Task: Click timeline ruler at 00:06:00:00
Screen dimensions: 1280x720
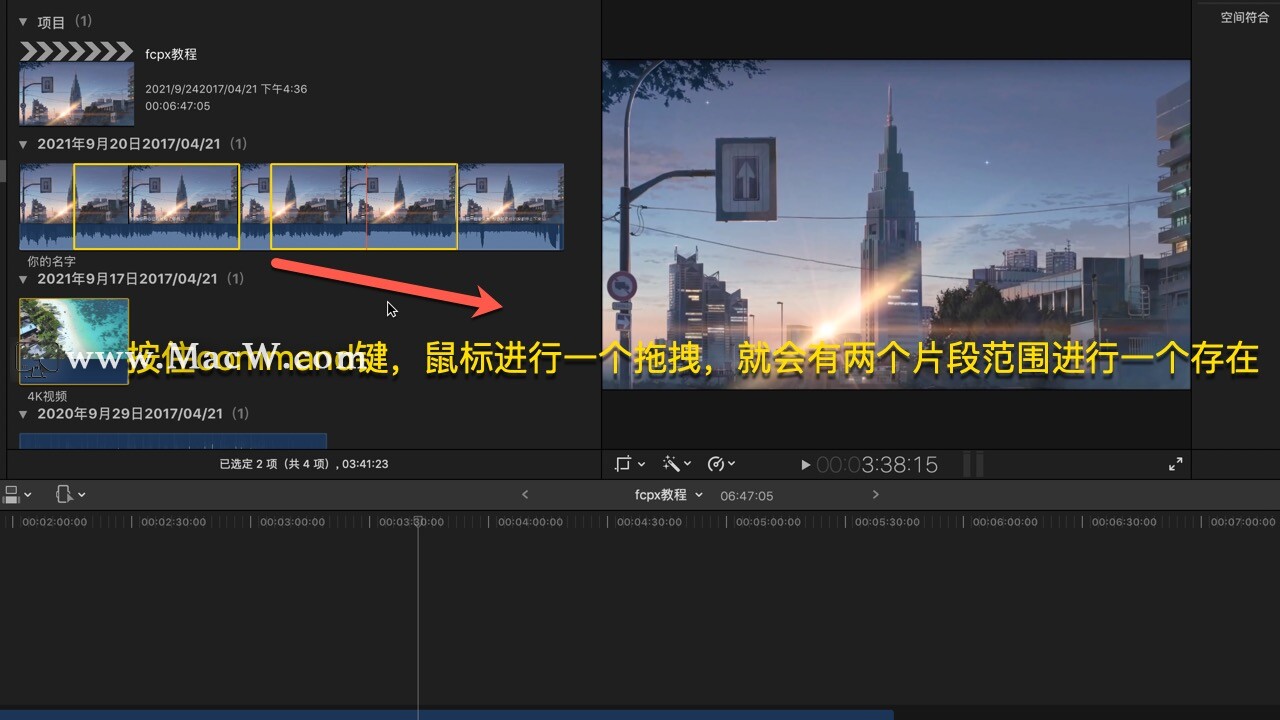Action: pyautogui.click(x=1005, y=522)
